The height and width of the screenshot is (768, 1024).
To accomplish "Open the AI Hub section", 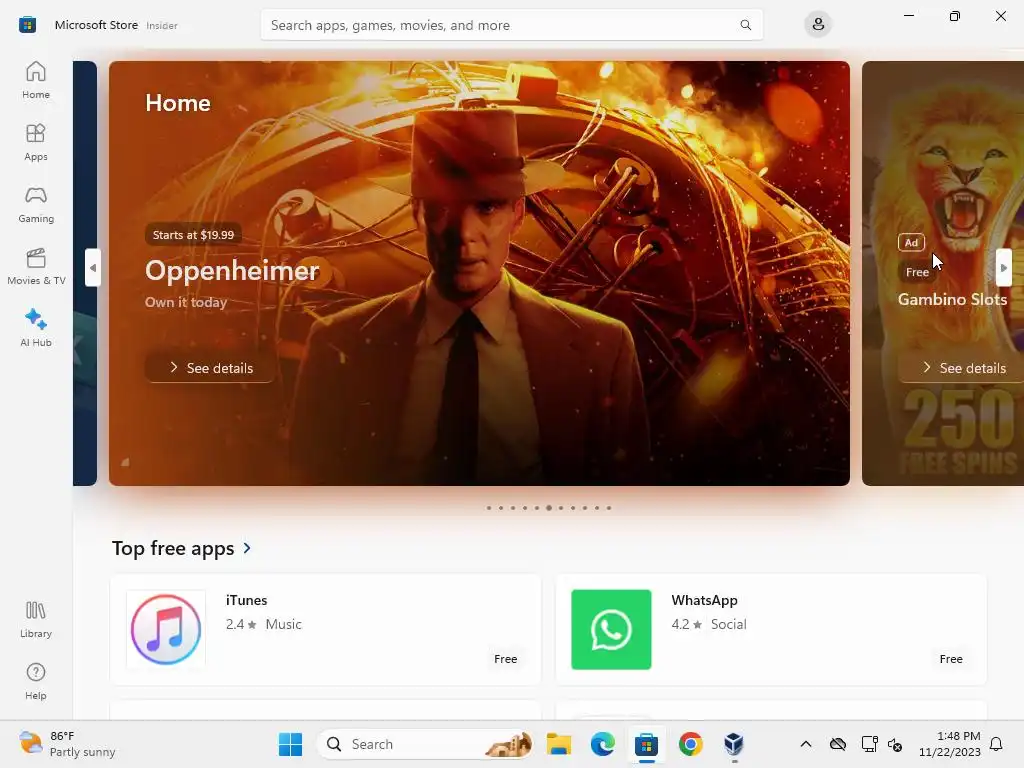I will tap(36, 328).
